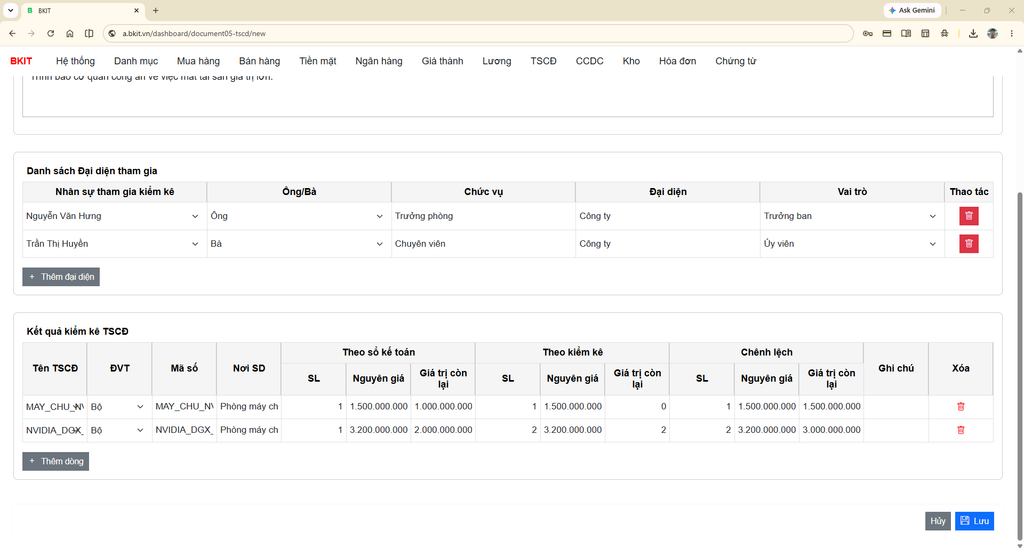Image resolution: width=1024 pixels, height=550 pixels.
Task: Go back to previous page
Action: 12,33
